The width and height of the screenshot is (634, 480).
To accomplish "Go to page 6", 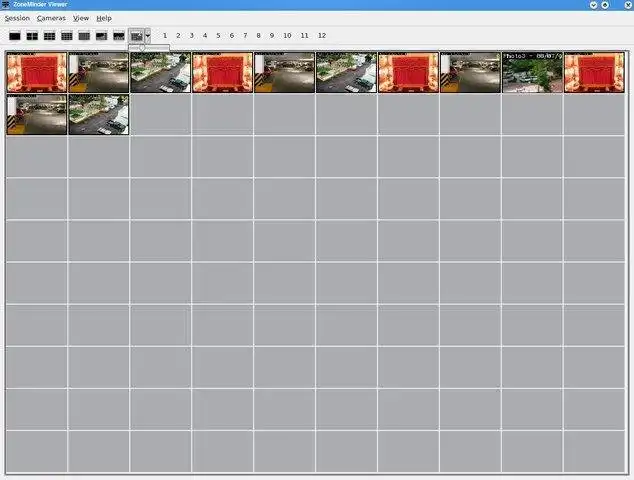I will [x=232, y=36].
